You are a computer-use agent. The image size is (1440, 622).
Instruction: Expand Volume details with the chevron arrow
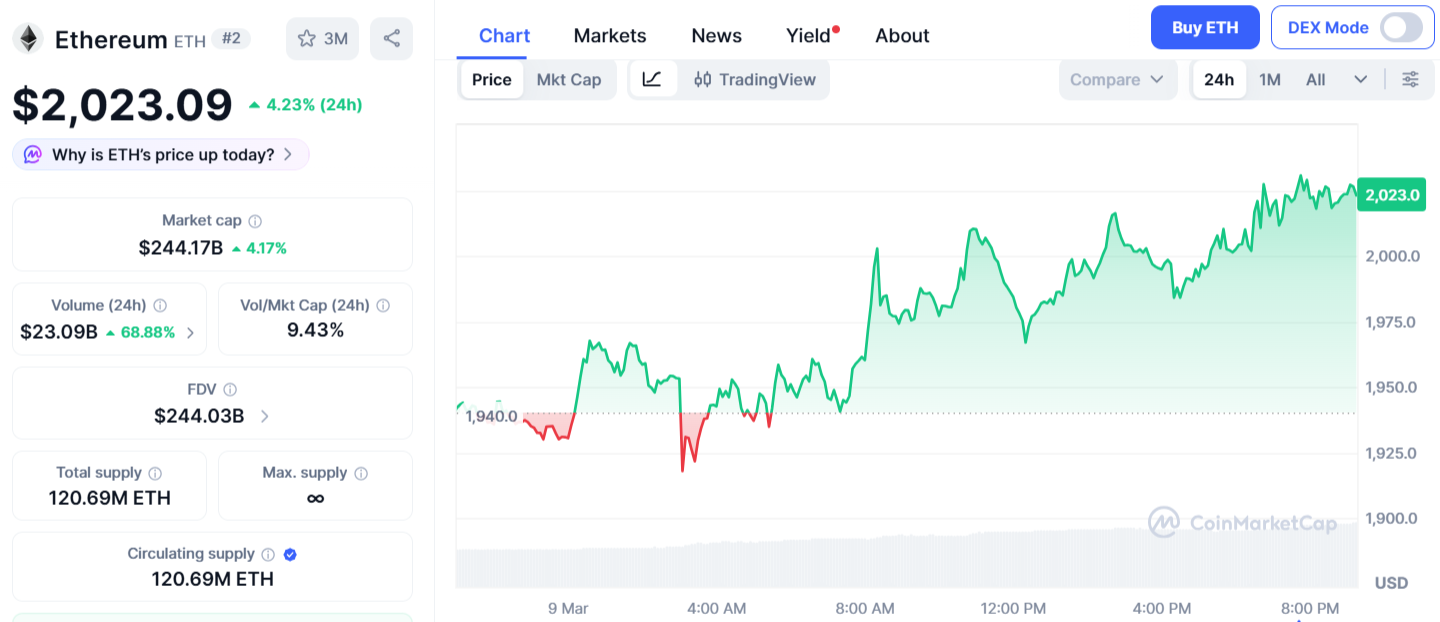tap(192, 331)
